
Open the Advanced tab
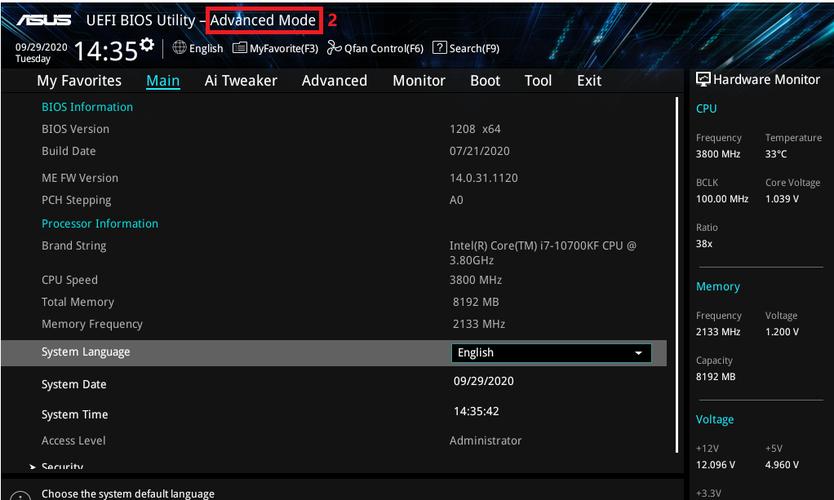pos(334,81)
